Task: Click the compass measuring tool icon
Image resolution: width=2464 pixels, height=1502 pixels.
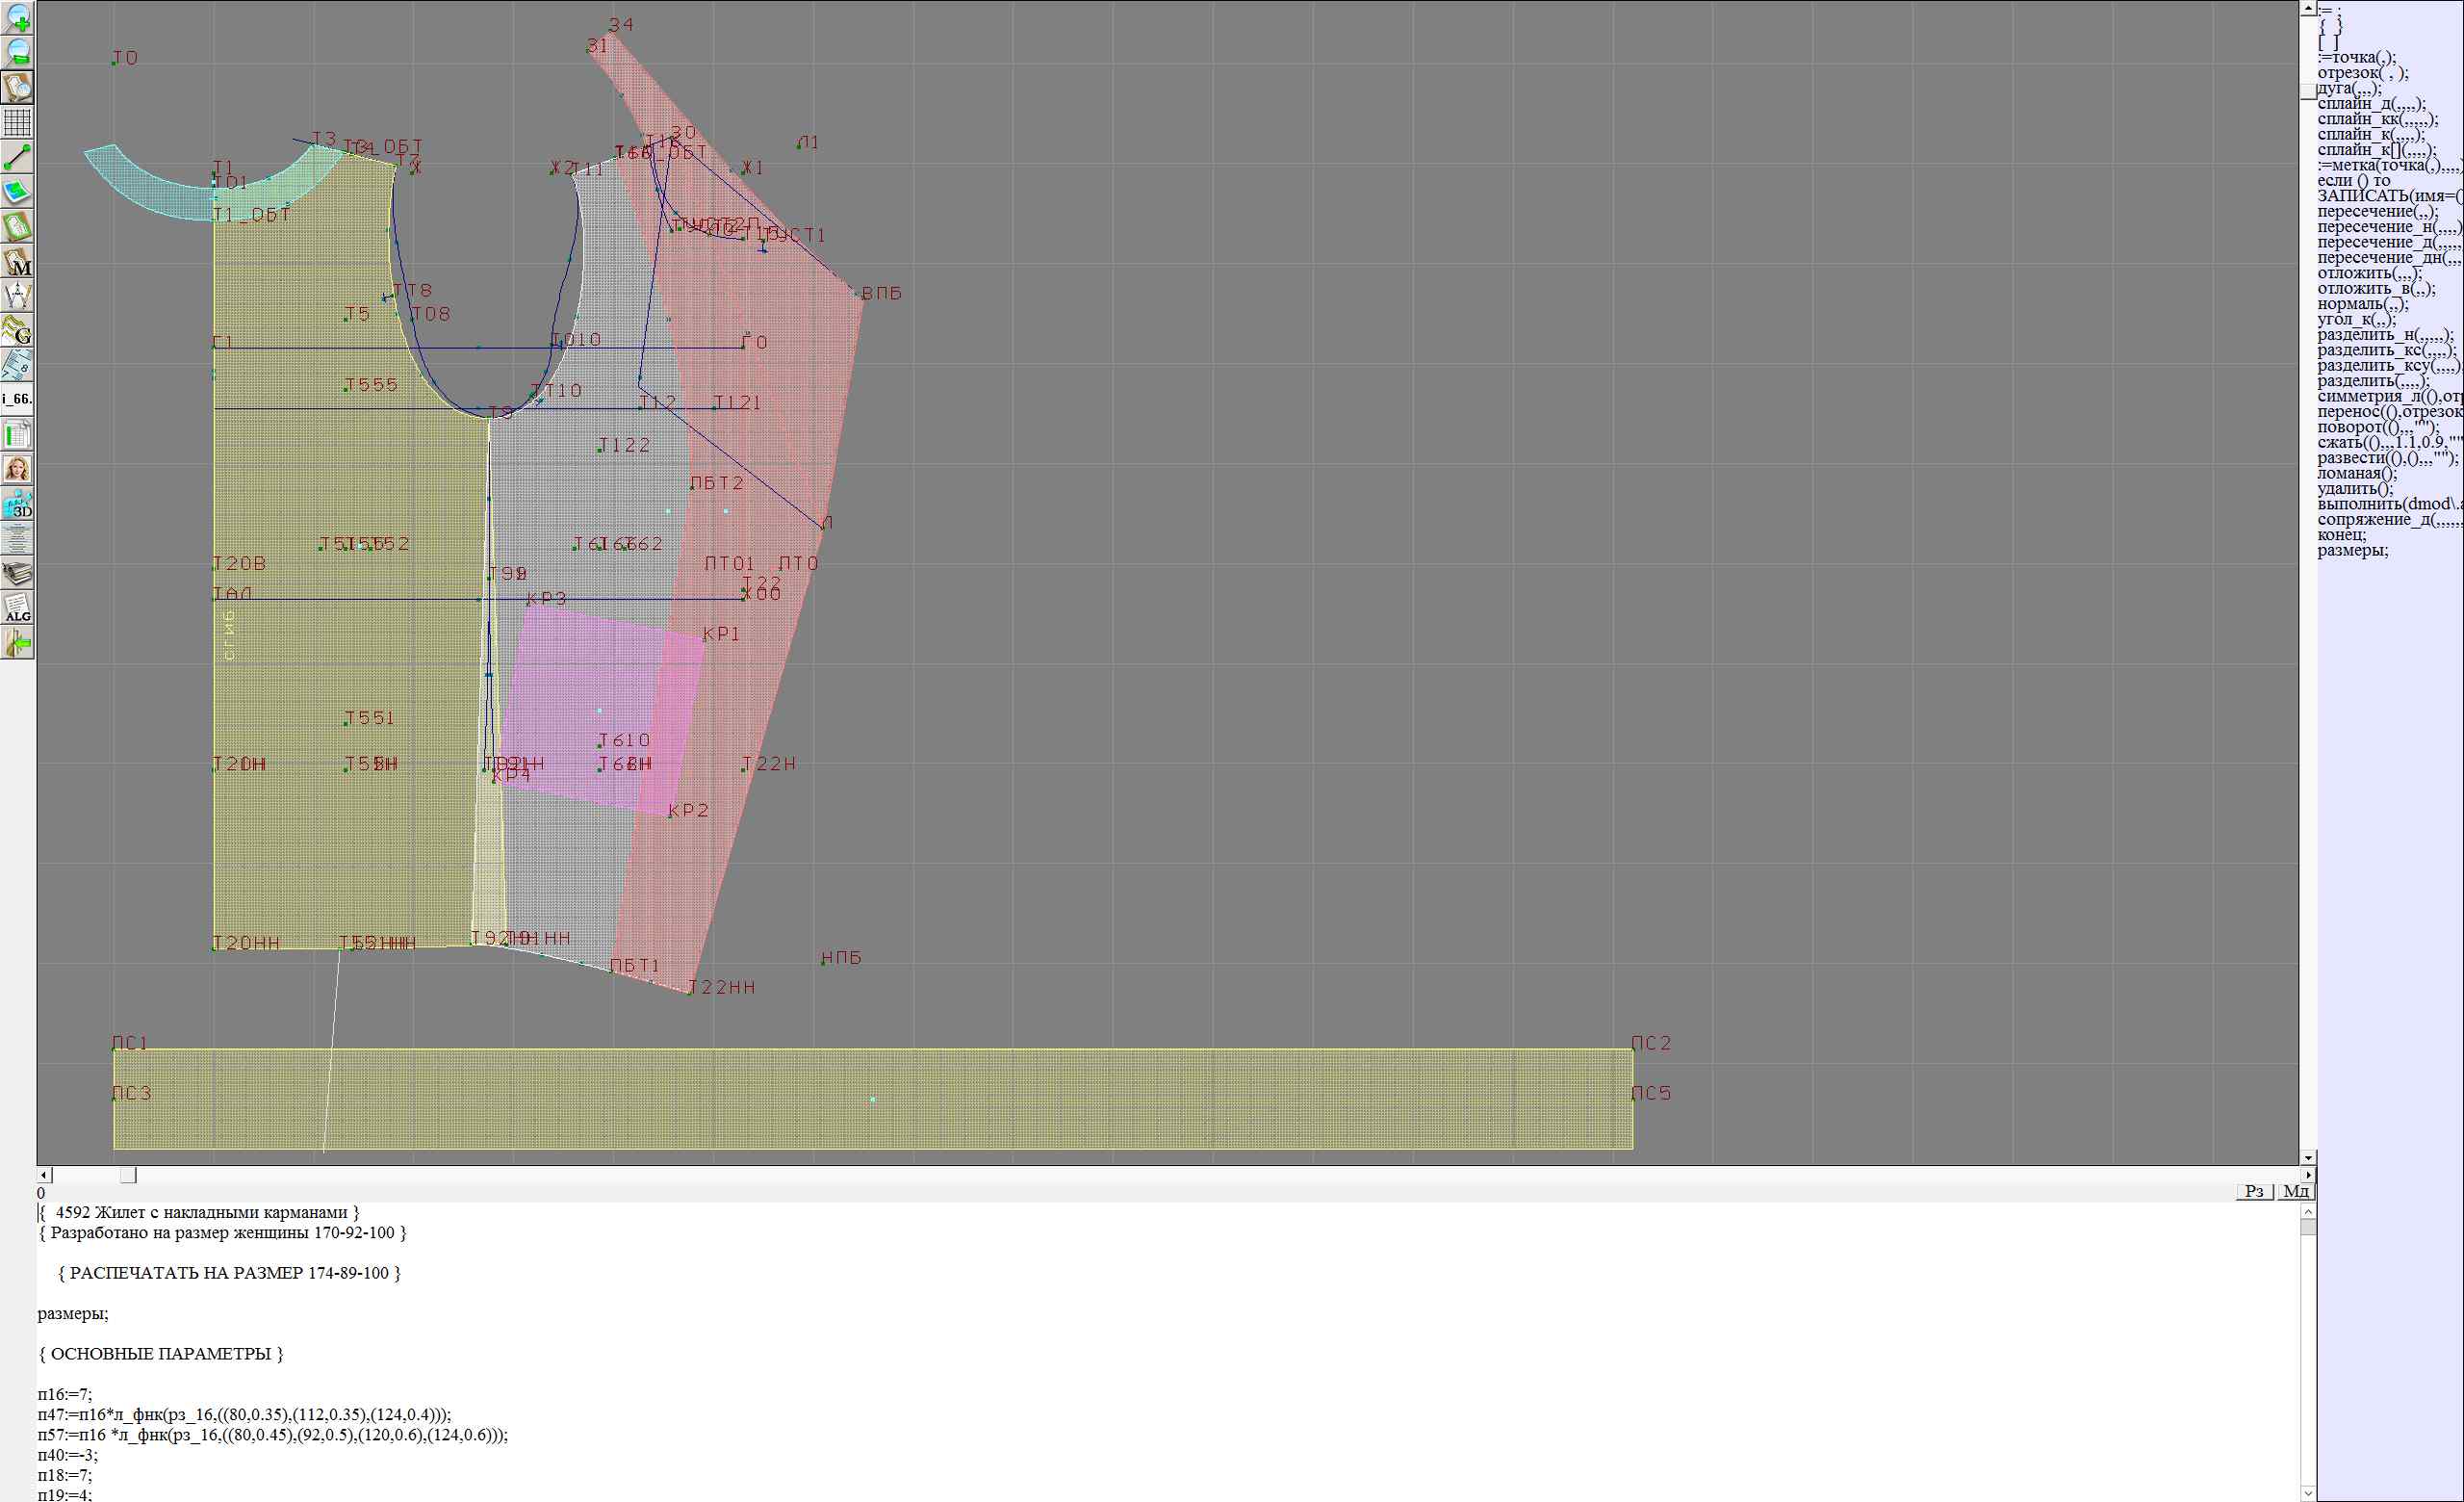Action: [18, 296]
